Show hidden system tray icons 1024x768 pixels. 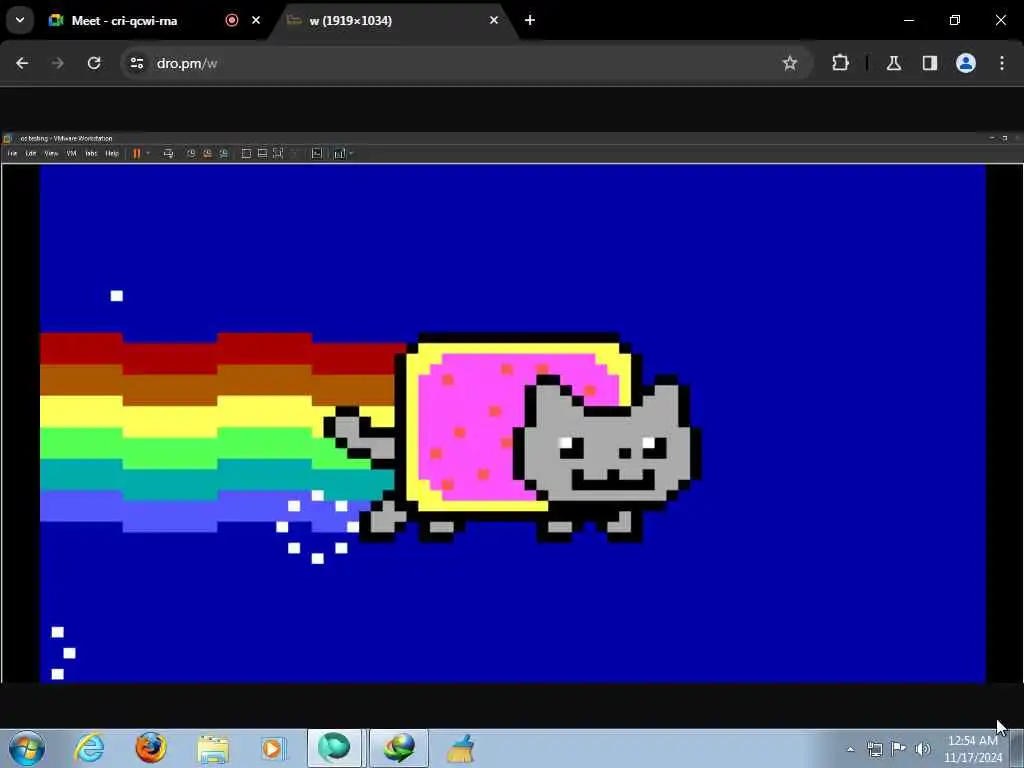pos(850,749)
